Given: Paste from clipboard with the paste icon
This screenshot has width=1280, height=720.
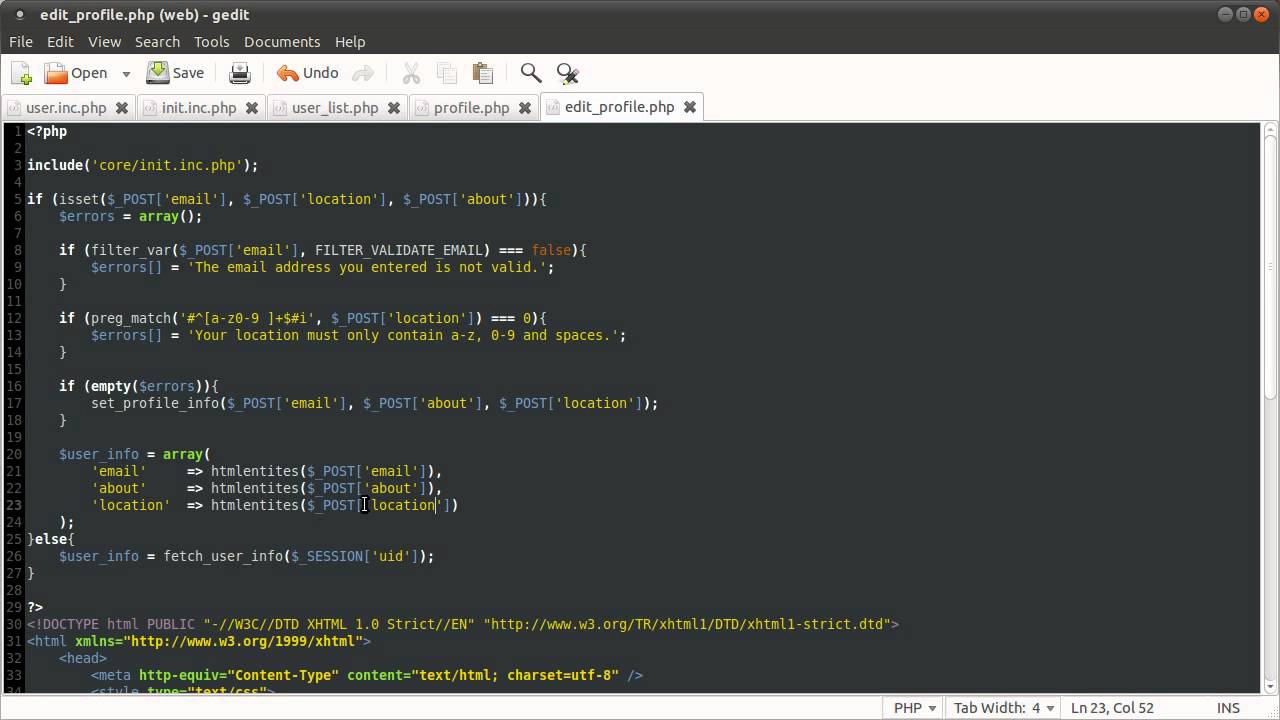Looking at the screenshot, I should coord(483,73).
